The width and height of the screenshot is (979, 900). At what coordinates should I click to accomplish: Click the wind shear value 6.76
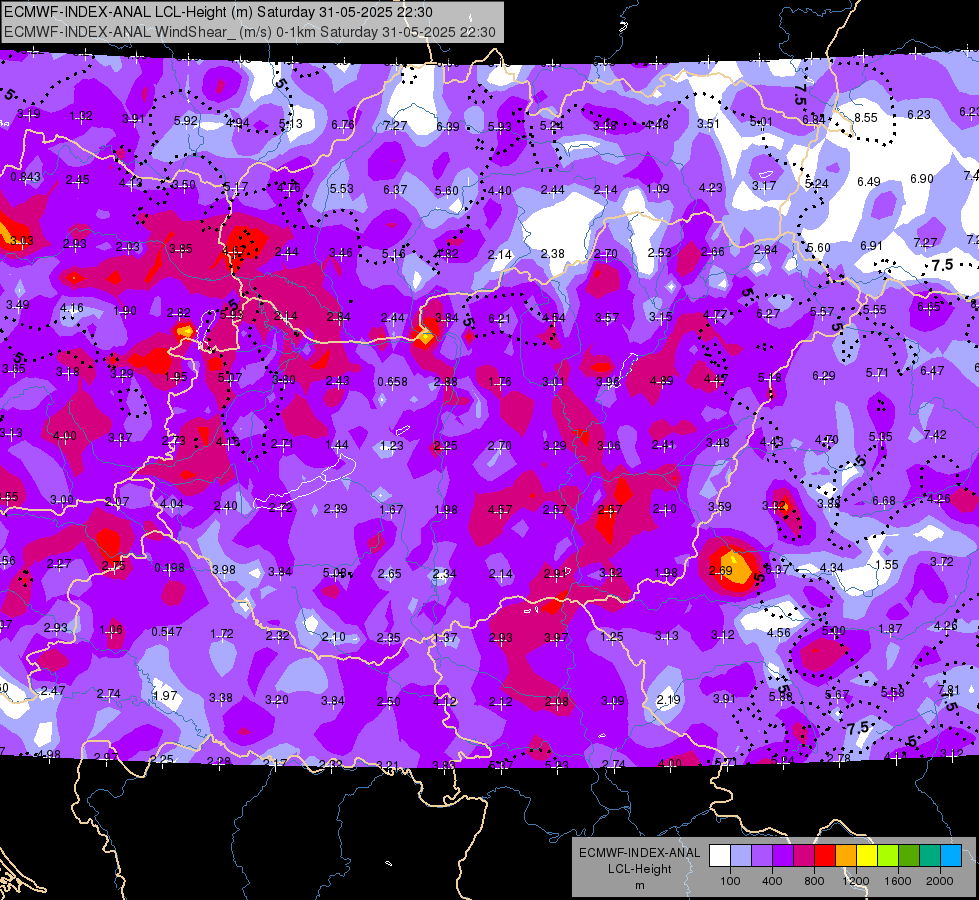pyautogui.click(x=343, y=125)
